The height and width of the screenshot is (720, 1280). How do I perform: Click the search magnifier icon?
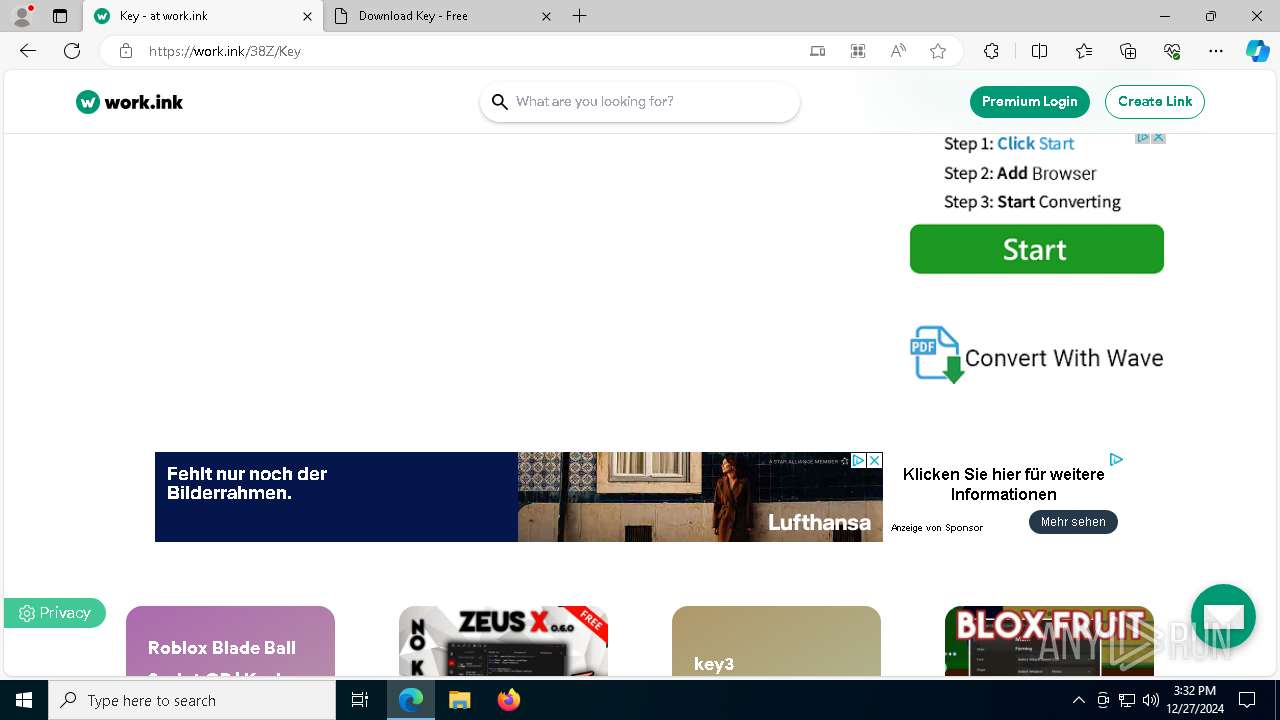[500, 102]
